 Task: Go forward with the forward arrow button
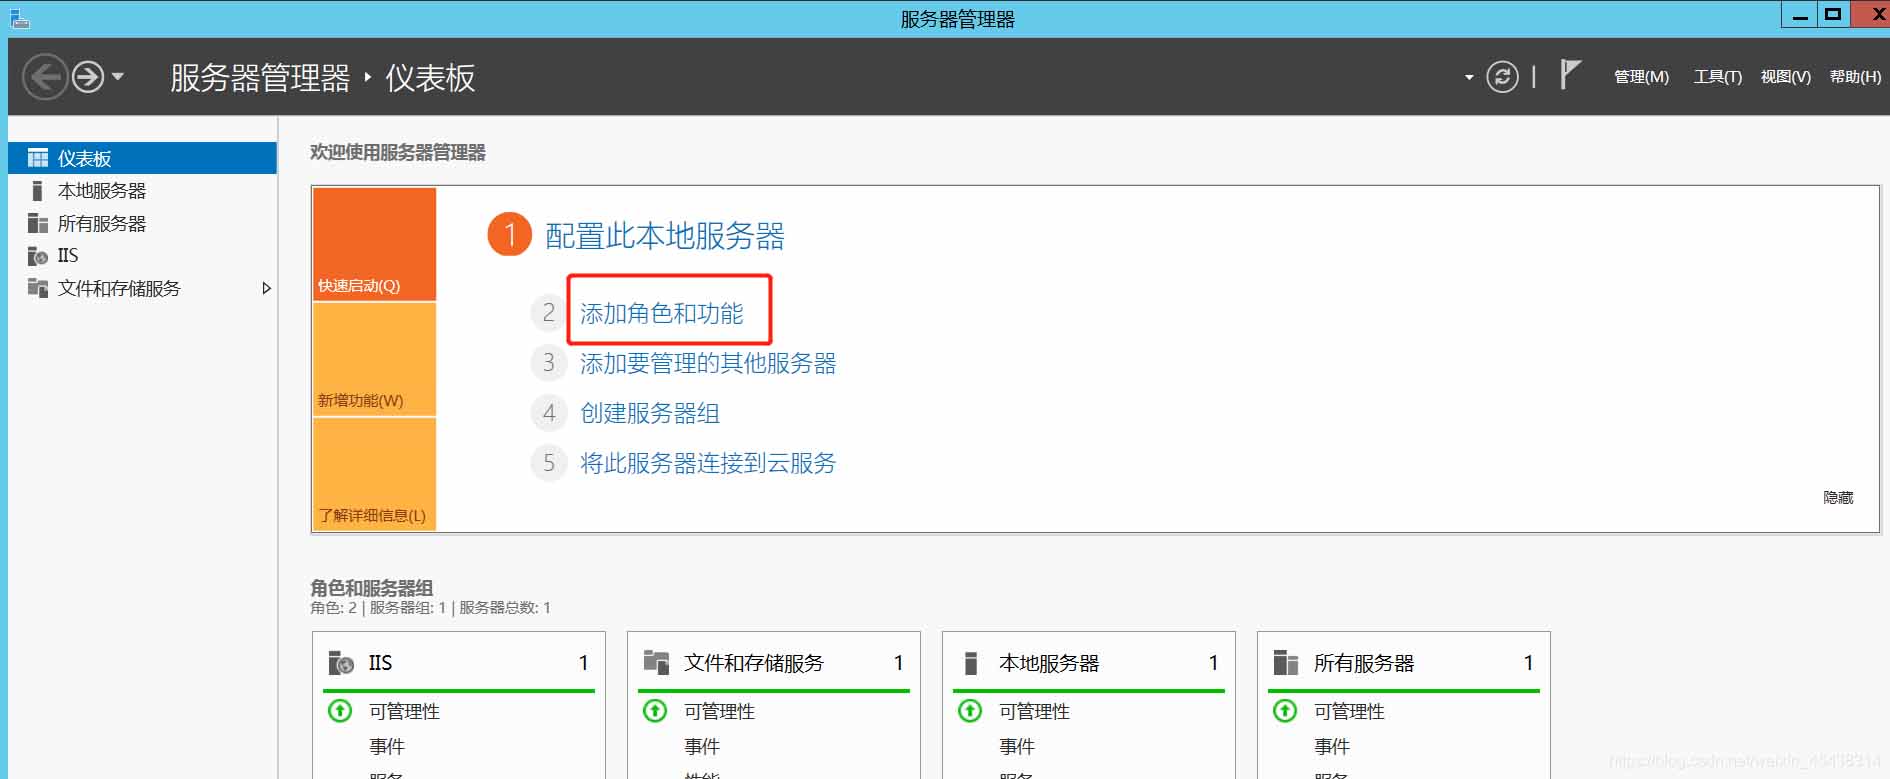coord(88,77)
